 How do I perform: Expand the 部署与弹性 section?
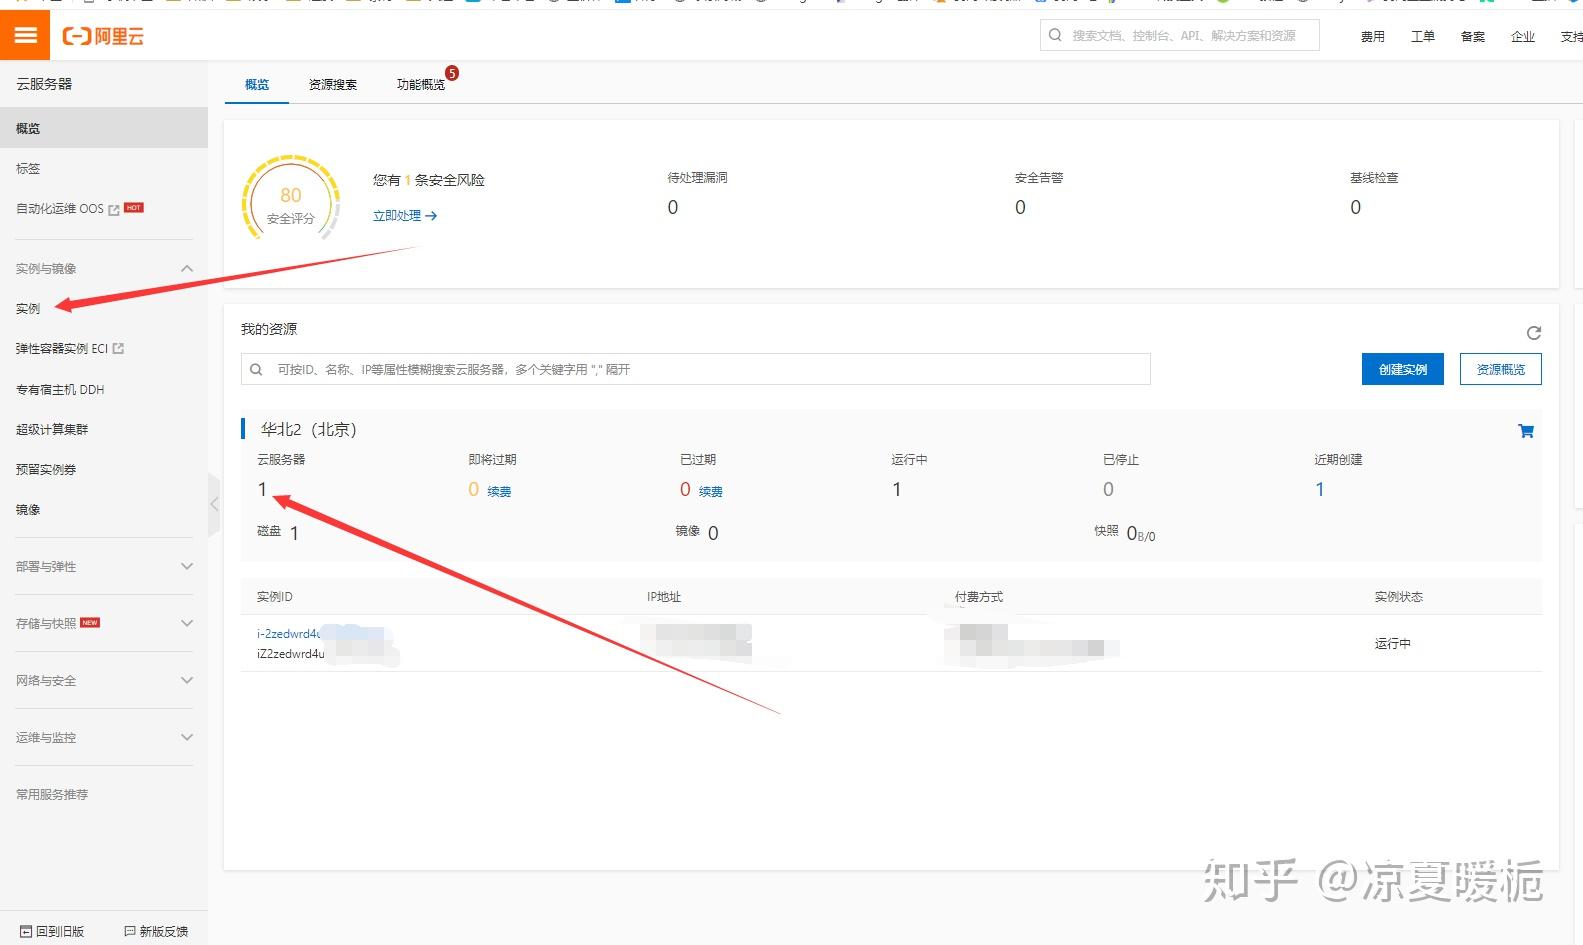pyautogui.click(x=187, y=566)
